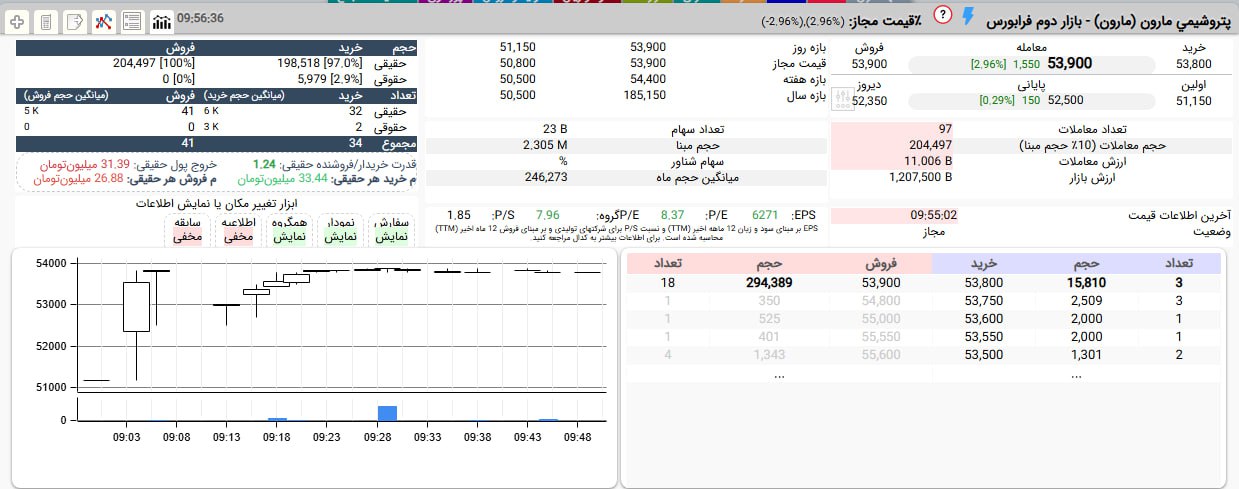This screenshot has width=1239, height=489.
Task: Toggle the سفارش display setting
Action: (x=391, y=230)
